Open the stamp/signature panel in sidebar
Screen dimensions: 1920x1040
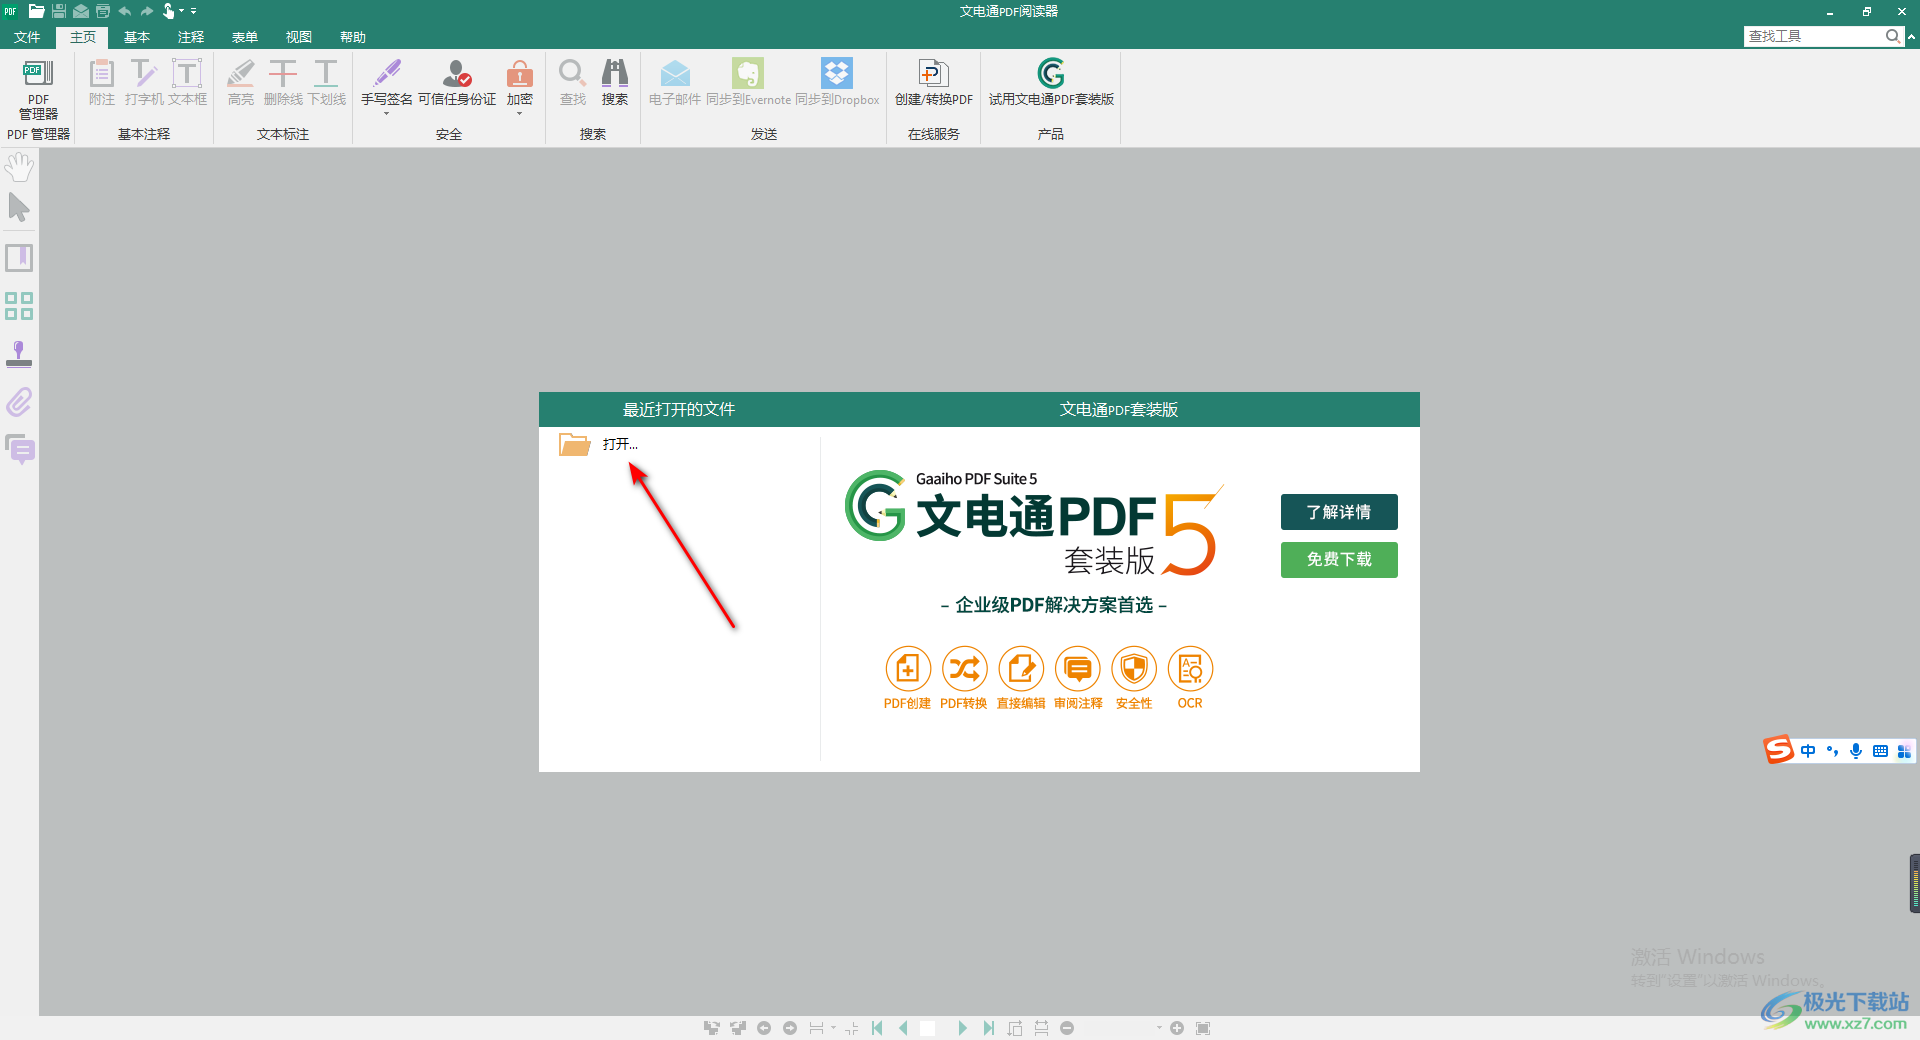point(19,354)
